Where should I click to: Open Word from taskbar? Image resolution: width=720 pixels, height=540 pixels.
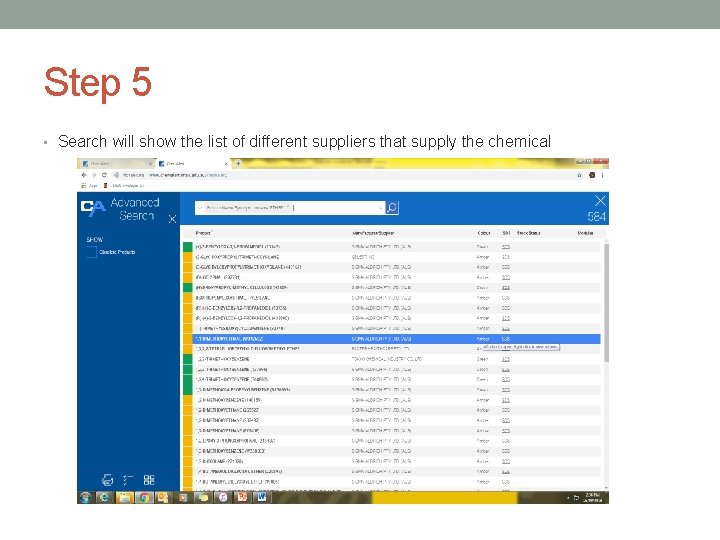[262, 497]
